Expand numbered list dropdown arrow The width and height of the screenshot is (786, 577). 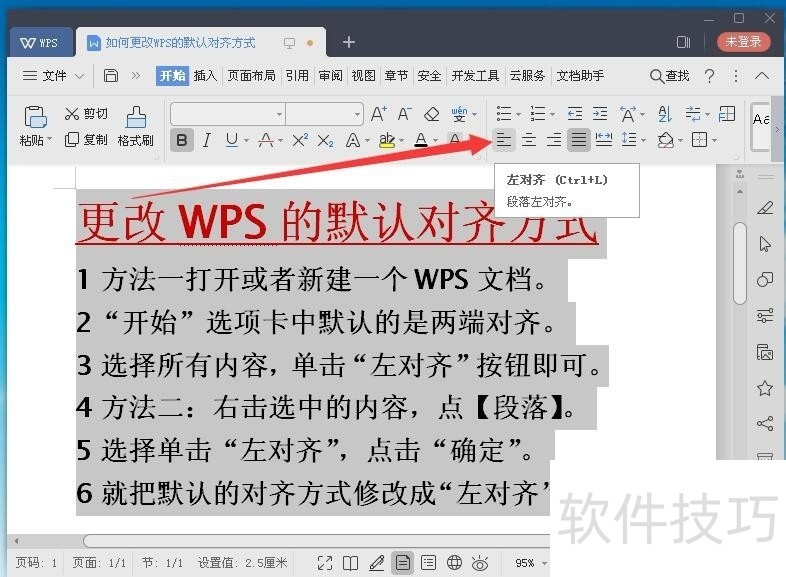pos(552,115)
